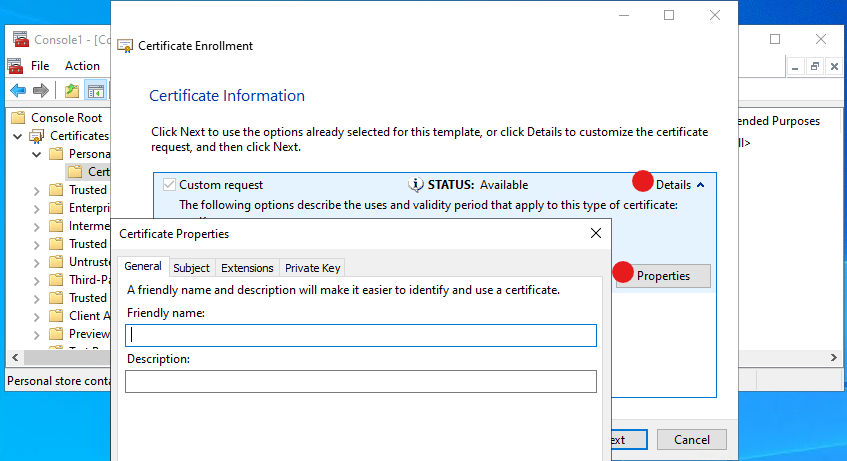Click the Preview folder icon in tree
This screenshot has width=847, height=461.
pyautogui.click(x=56, y=334)
